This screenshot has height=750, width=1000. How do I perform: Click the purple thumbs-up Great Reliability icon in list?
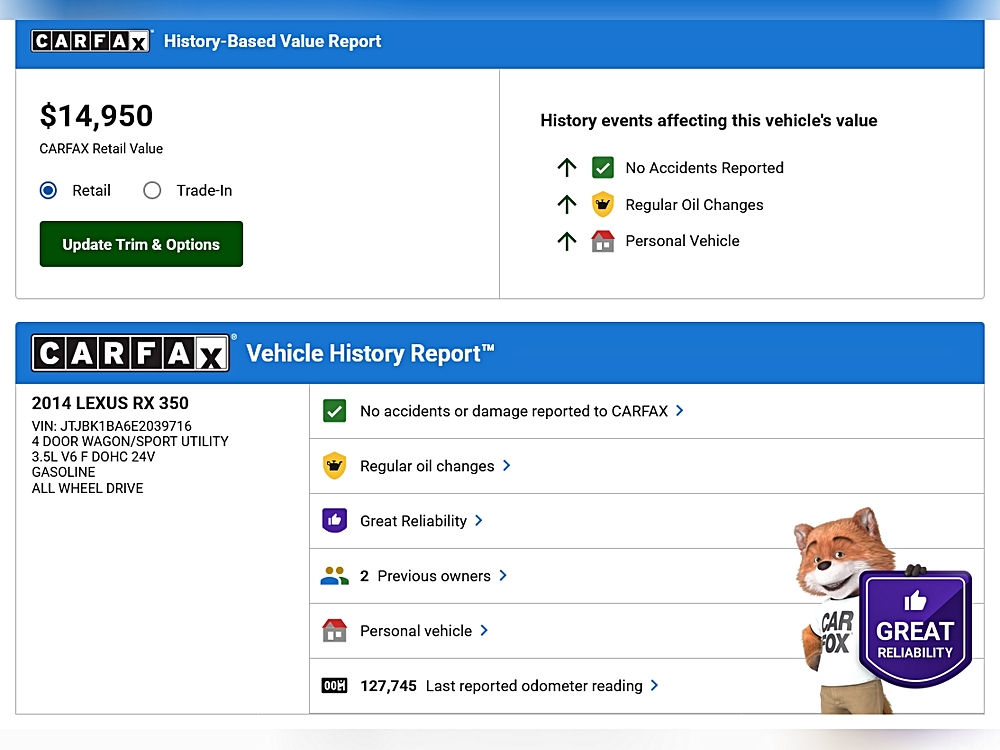(334, 521)
